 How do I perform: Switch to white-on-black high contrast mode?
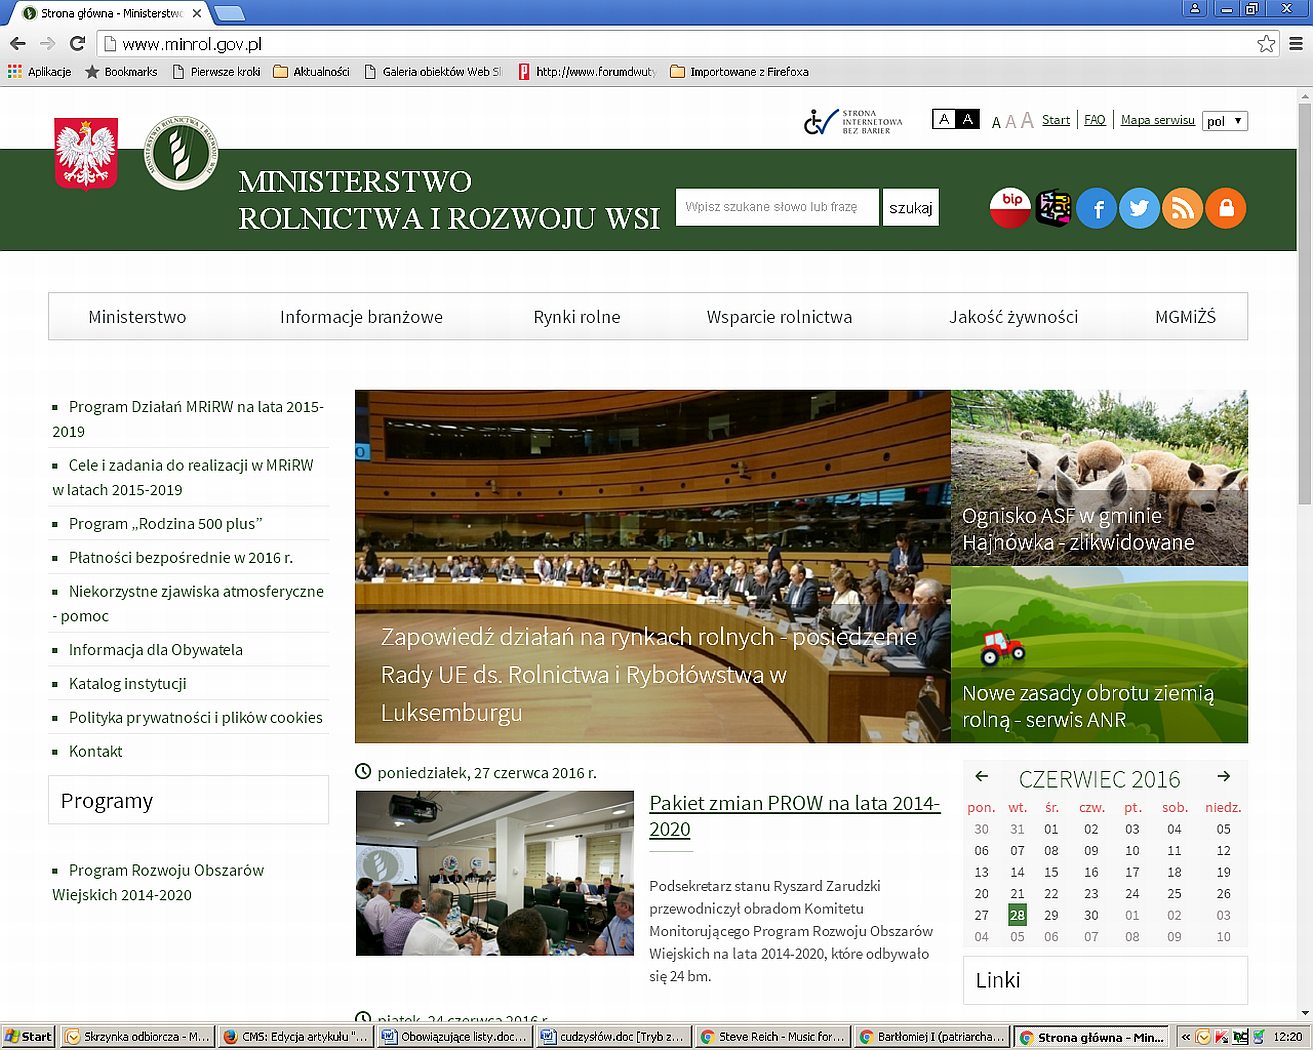[967, 120]
